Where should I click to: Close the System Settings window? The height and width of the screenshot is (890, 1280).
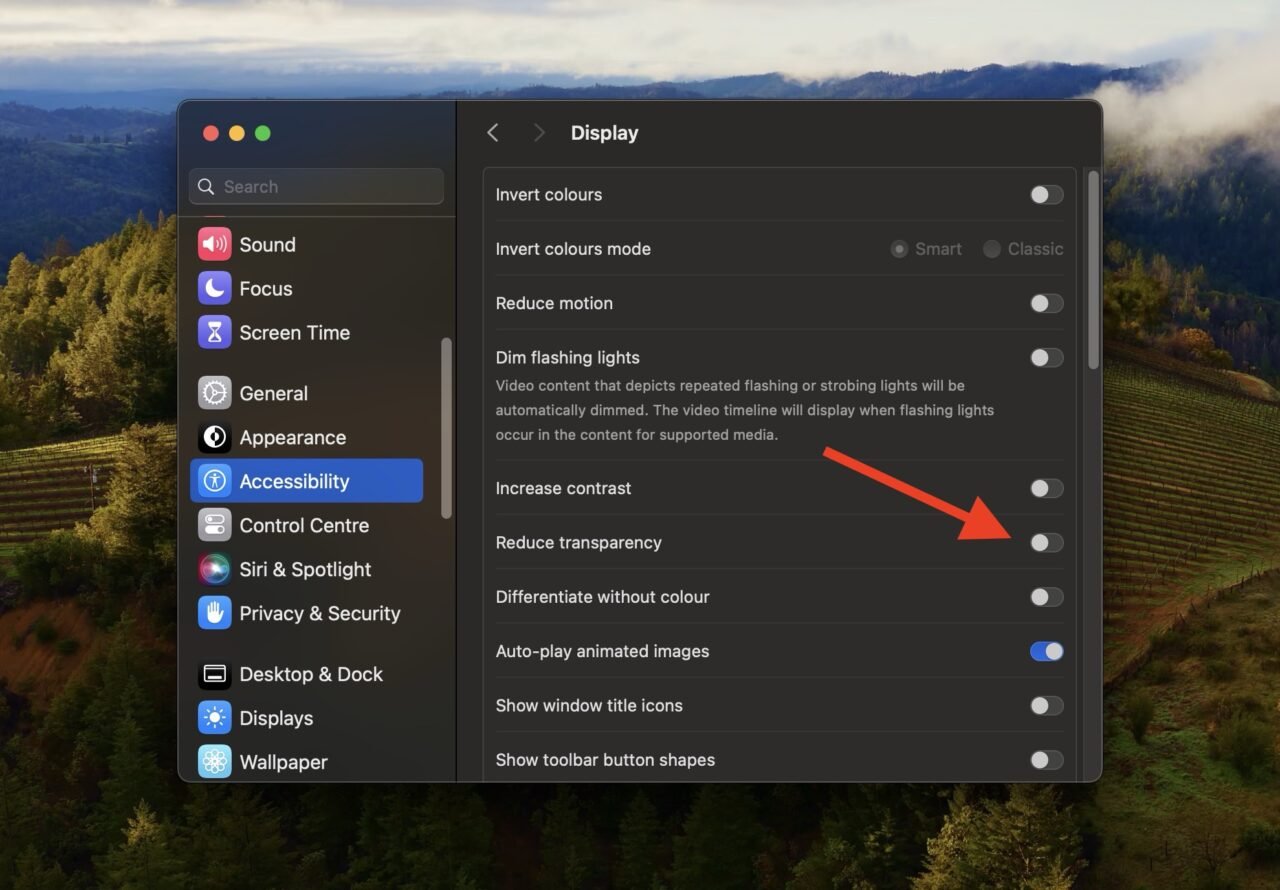pyautogui.click(x=211, y=133)
